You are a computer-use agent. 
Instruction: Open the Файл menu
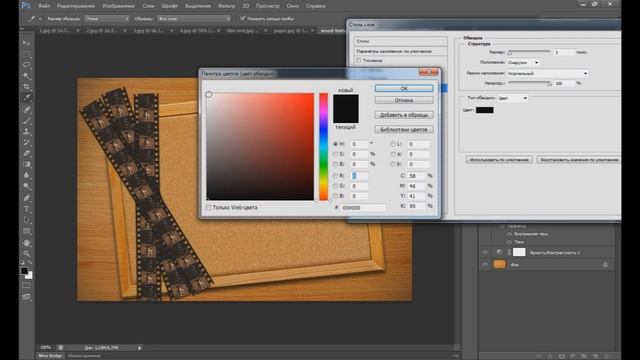pos(44,6)
